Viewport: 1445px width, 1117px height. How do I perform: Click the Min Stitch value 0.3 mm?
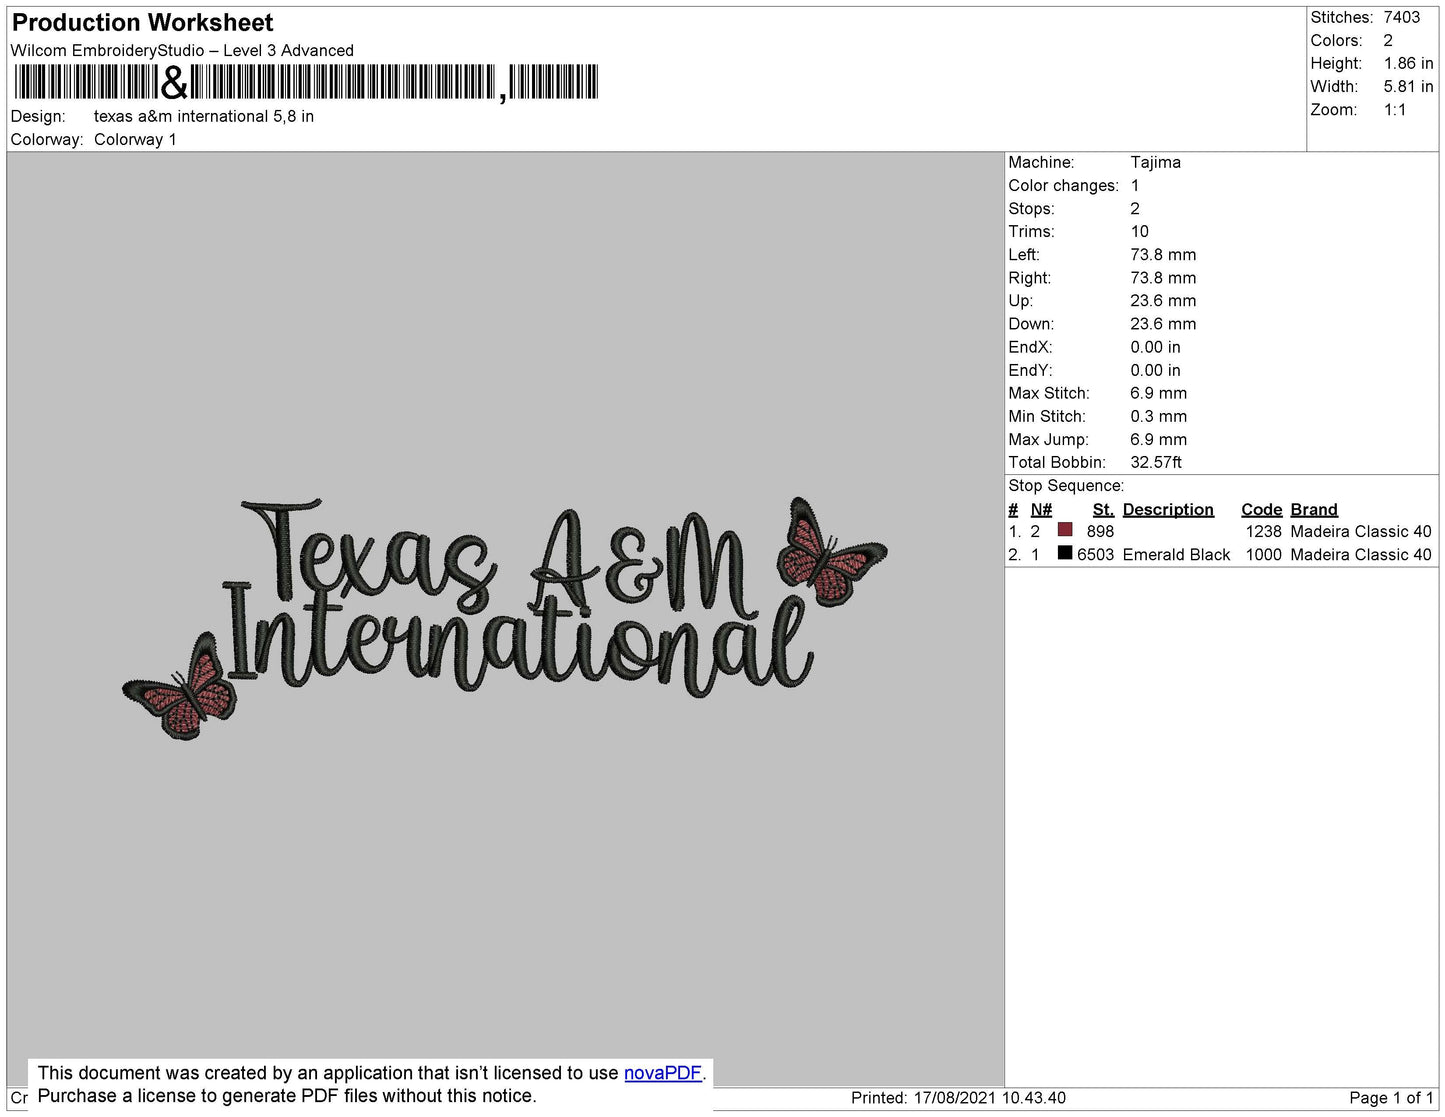coord(1159,416)
